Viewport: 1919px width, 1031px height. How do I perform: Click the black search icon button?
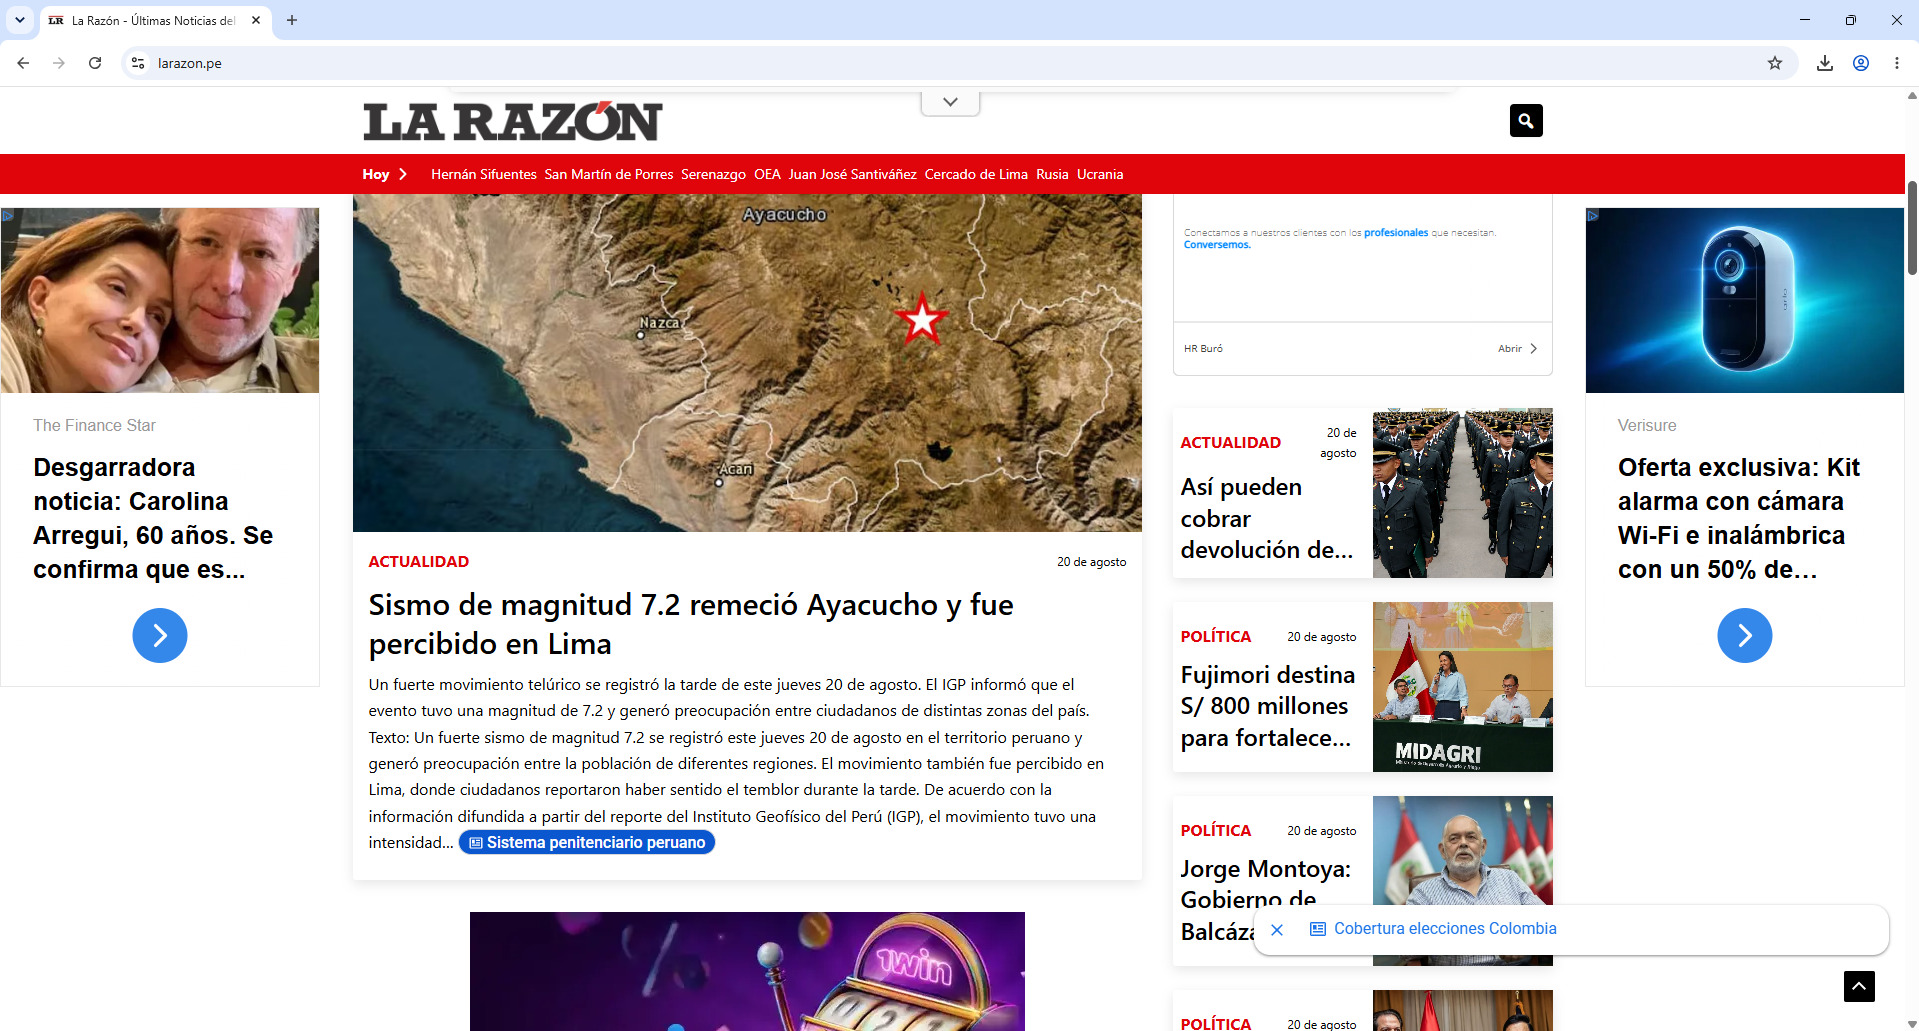[x=1526, y=121]
